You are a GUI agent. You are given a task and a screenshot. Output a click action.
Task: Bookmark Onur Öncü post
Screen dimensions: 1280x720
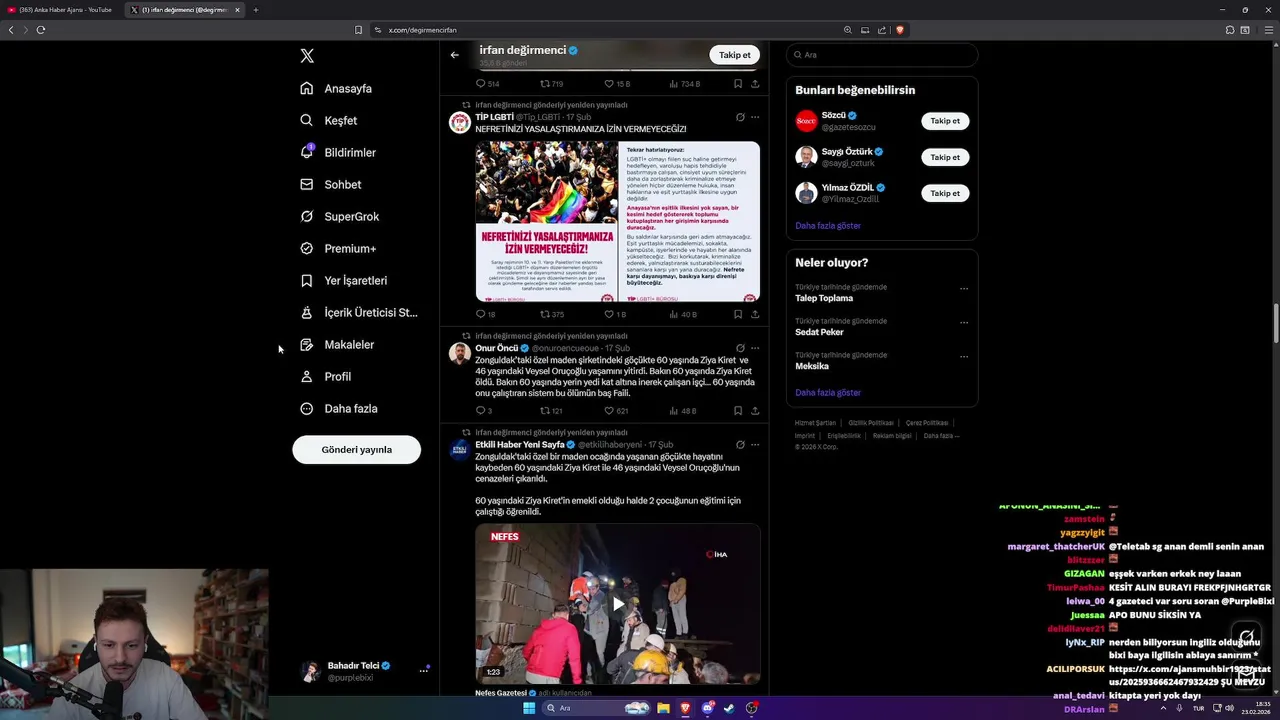click(x=738, y=411)
